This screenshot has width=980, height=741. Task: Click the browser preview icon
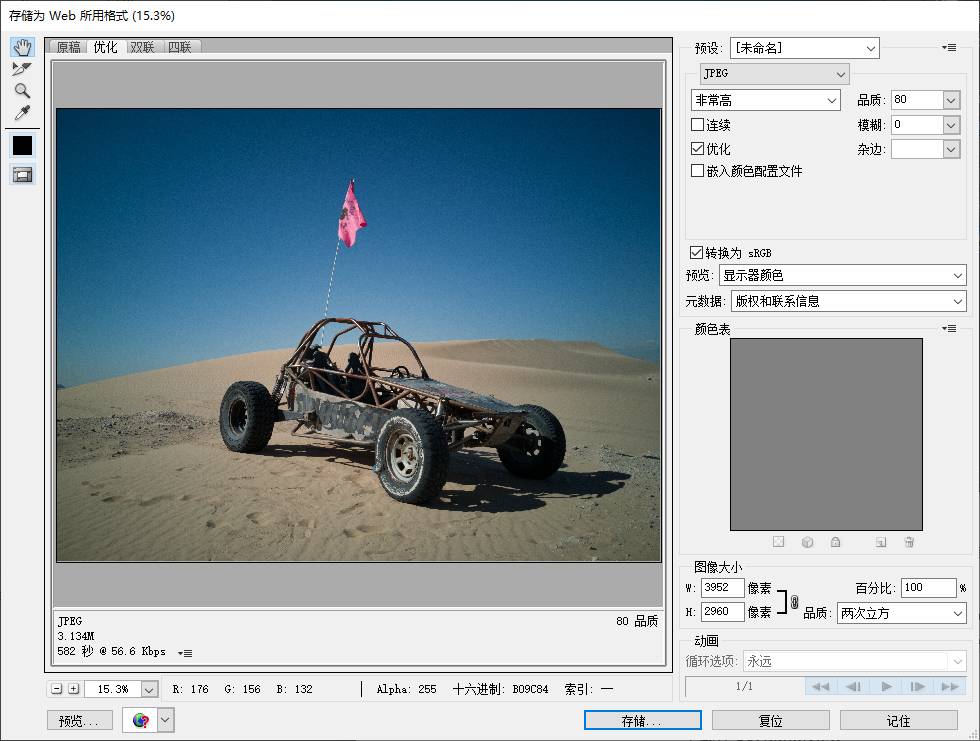(140, 720)
